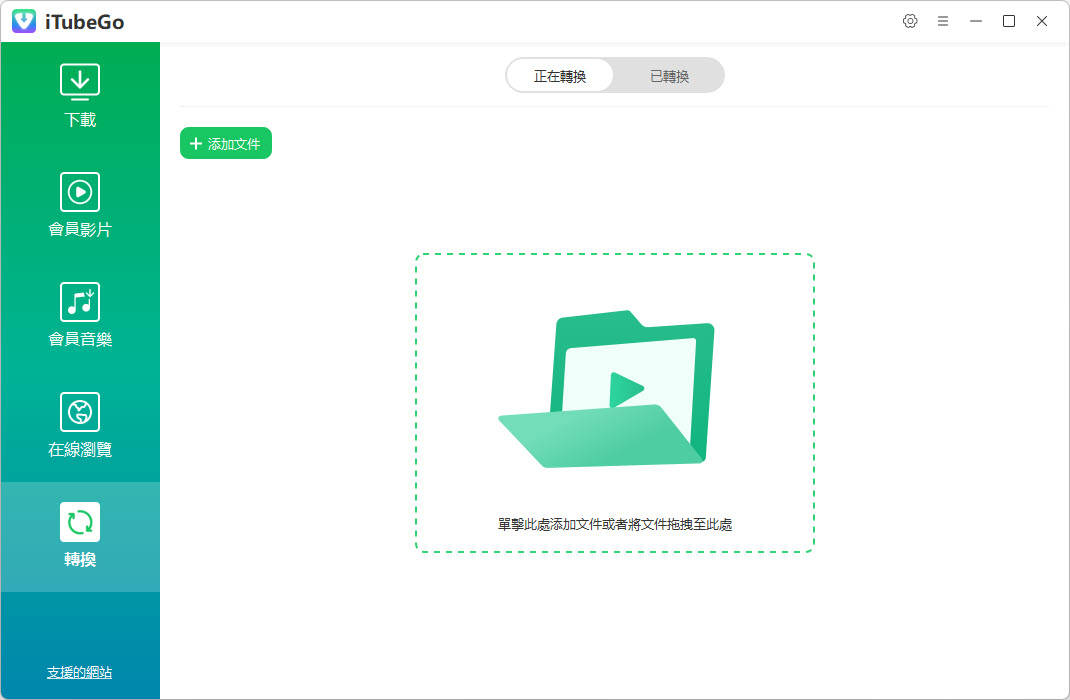Open the hamburger menu in title bar
The width and height of the screenshot is (1070, 700).
coord(943,21)
